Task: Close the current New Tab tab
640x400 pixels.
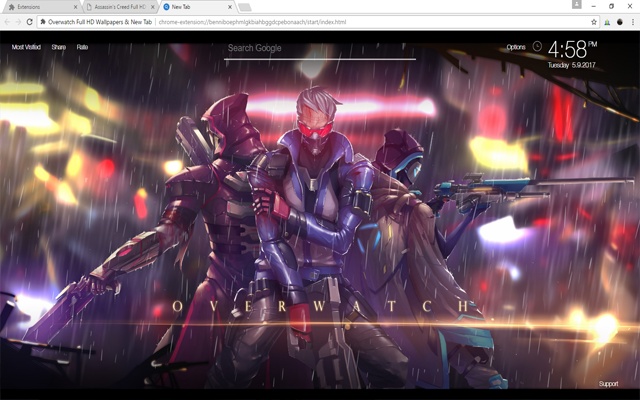Action: coord(230,7)
